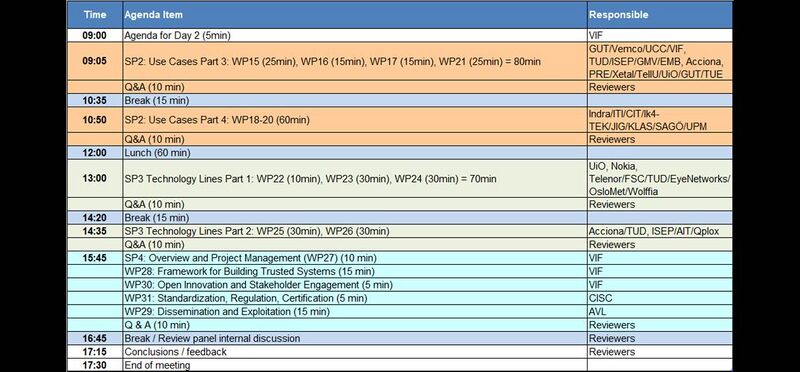Select the CISC responsible cell
The image size is (800, 372).
[660, 298]
